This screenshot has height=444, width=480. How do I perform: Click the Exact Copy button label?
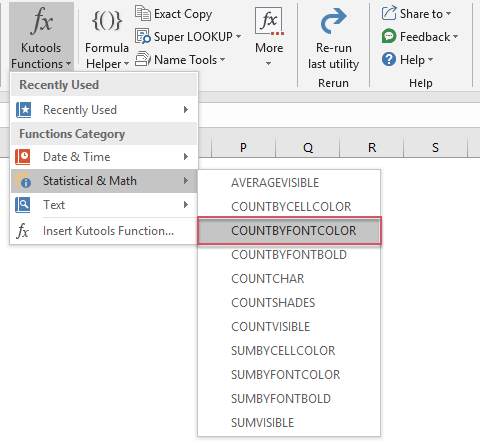point(183,14)
